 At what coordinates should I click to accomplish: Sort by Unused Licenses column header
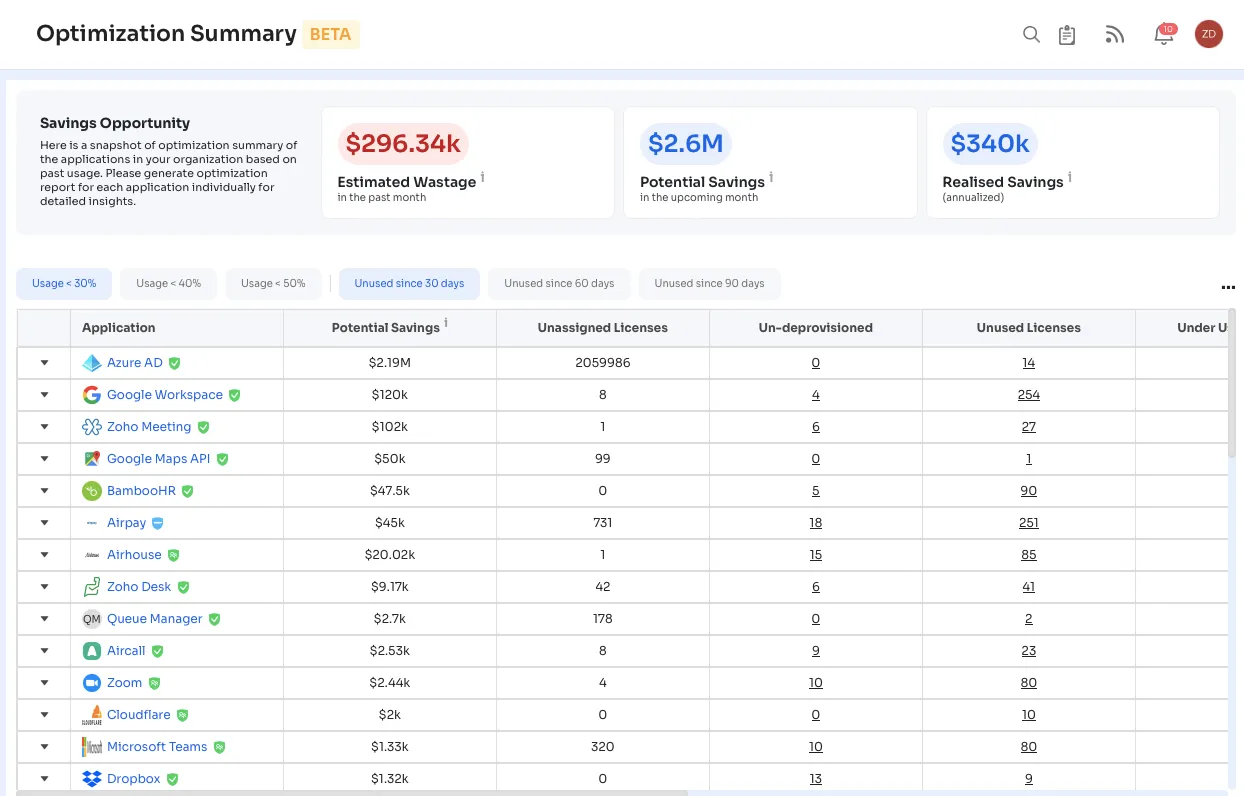click(x=1028, y=328)
